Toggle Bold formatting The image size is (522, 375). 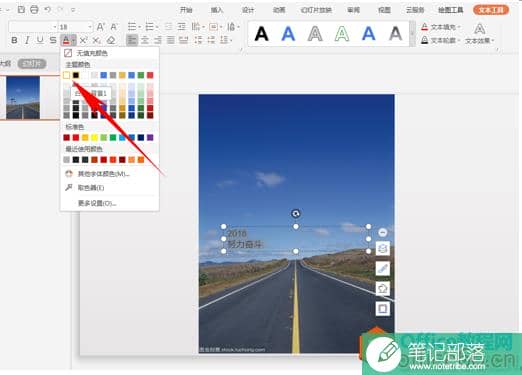(14, 40)
